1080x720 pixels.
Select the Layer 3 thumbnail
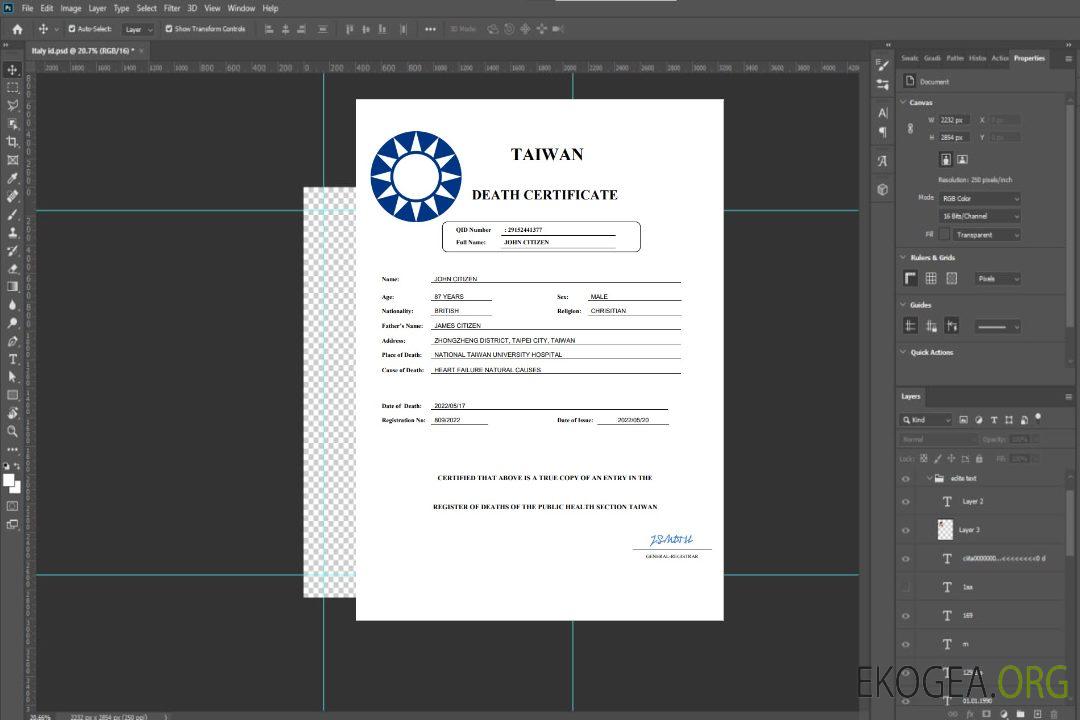[946, 530]
